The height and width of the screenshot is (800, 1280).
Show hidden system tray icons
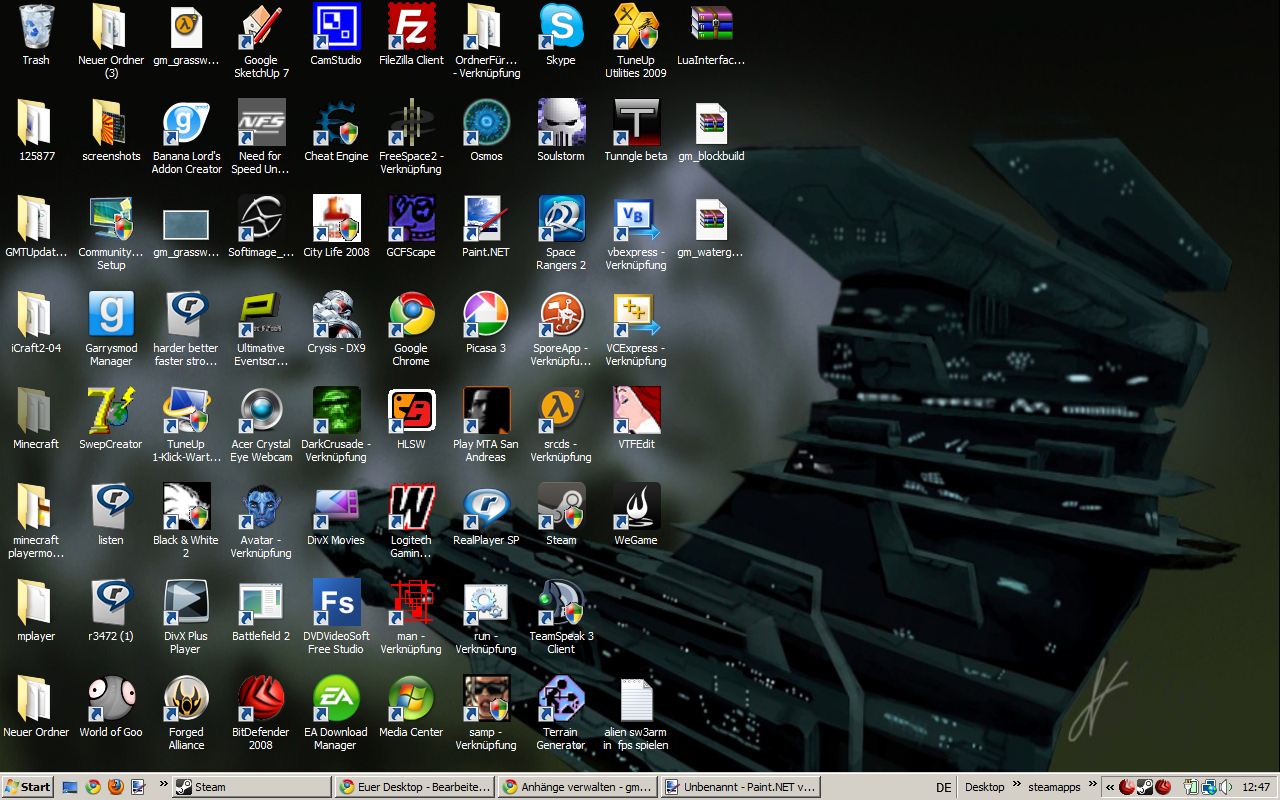[1109, 787]
